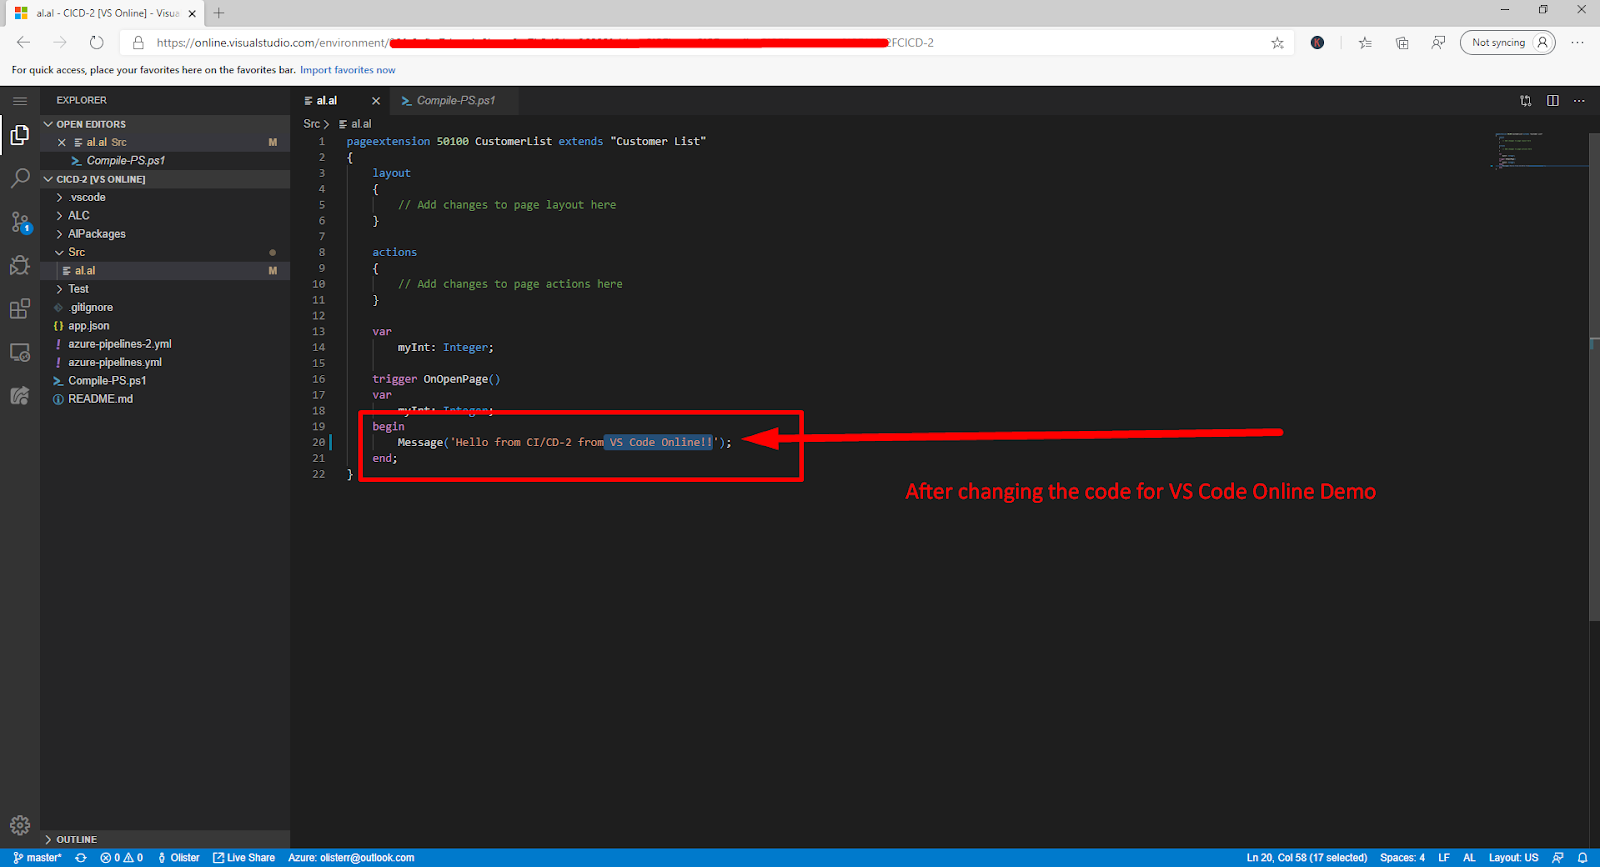Open browser favorites list icon
1600x867 pixels.
1365,43
